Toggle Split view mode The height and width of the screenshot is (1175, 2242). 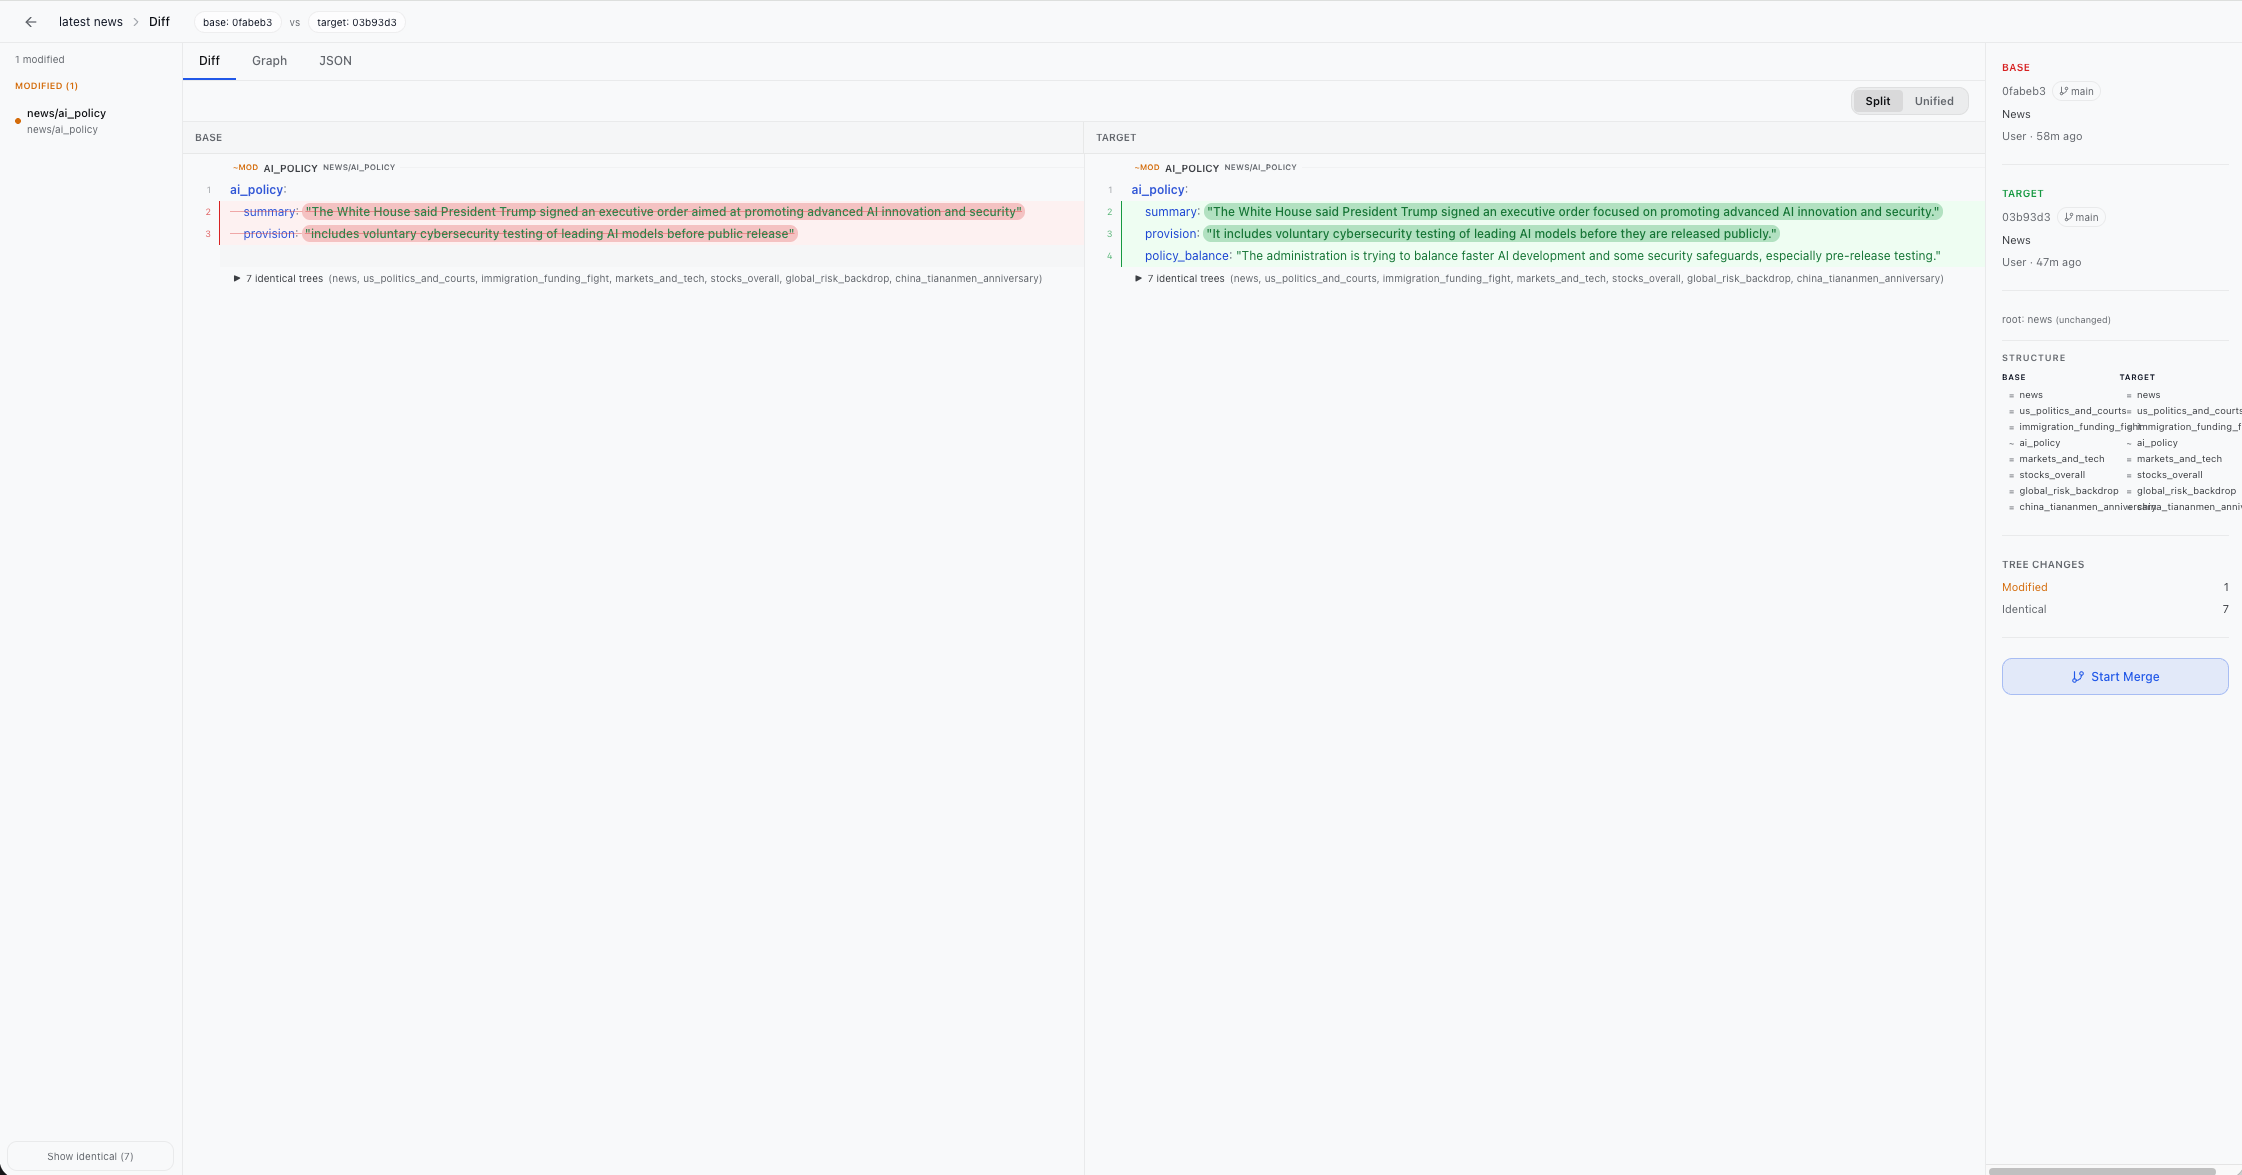[x=1877, y=101]
